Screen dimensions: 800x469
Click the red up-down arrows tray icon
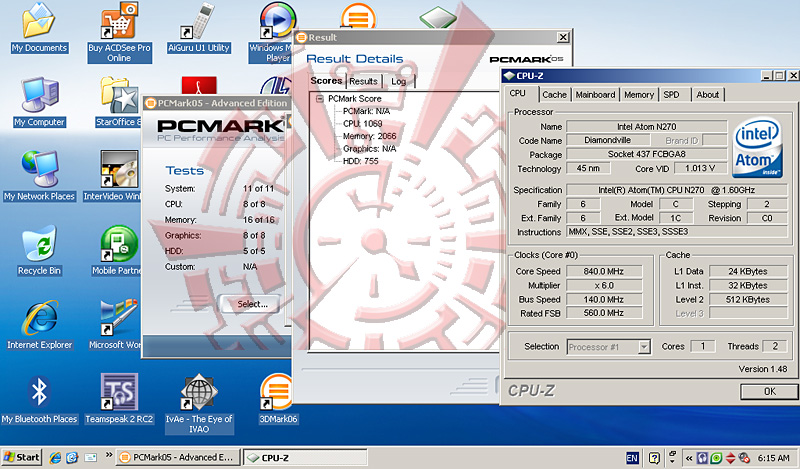[730, 458]
